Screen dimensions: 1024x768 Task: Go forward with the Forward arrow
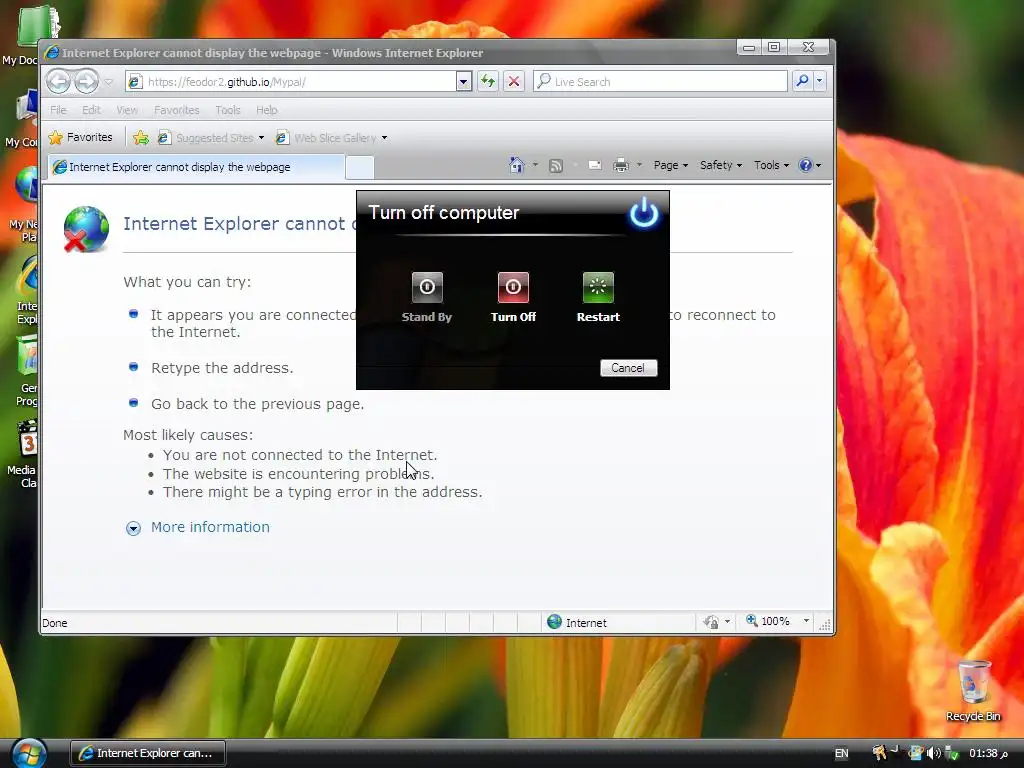coord(86,82)
